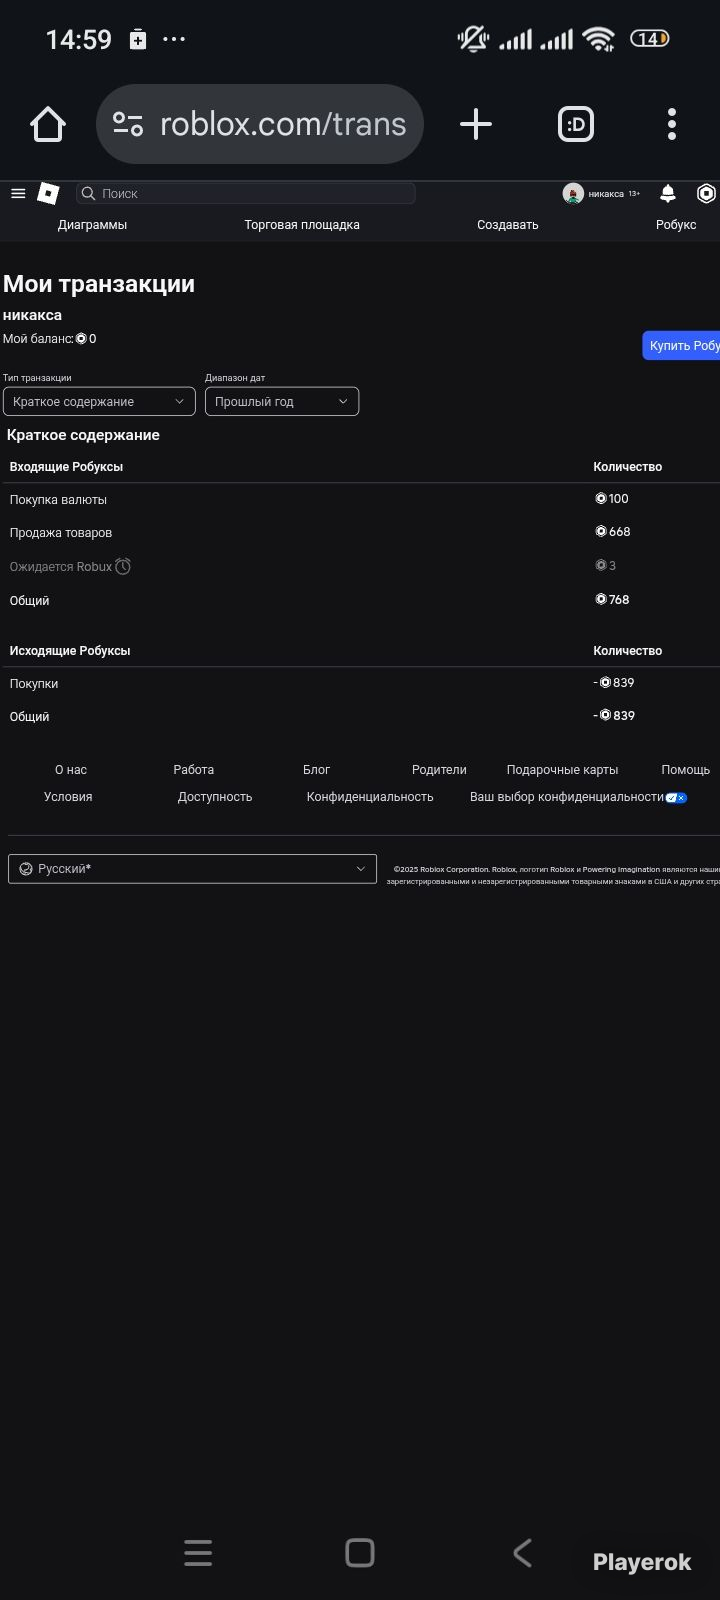Image resolution: width=720 pixels, height=1600 pixels.
Task: Open the Русский language selector
Action: click(192, 869)
